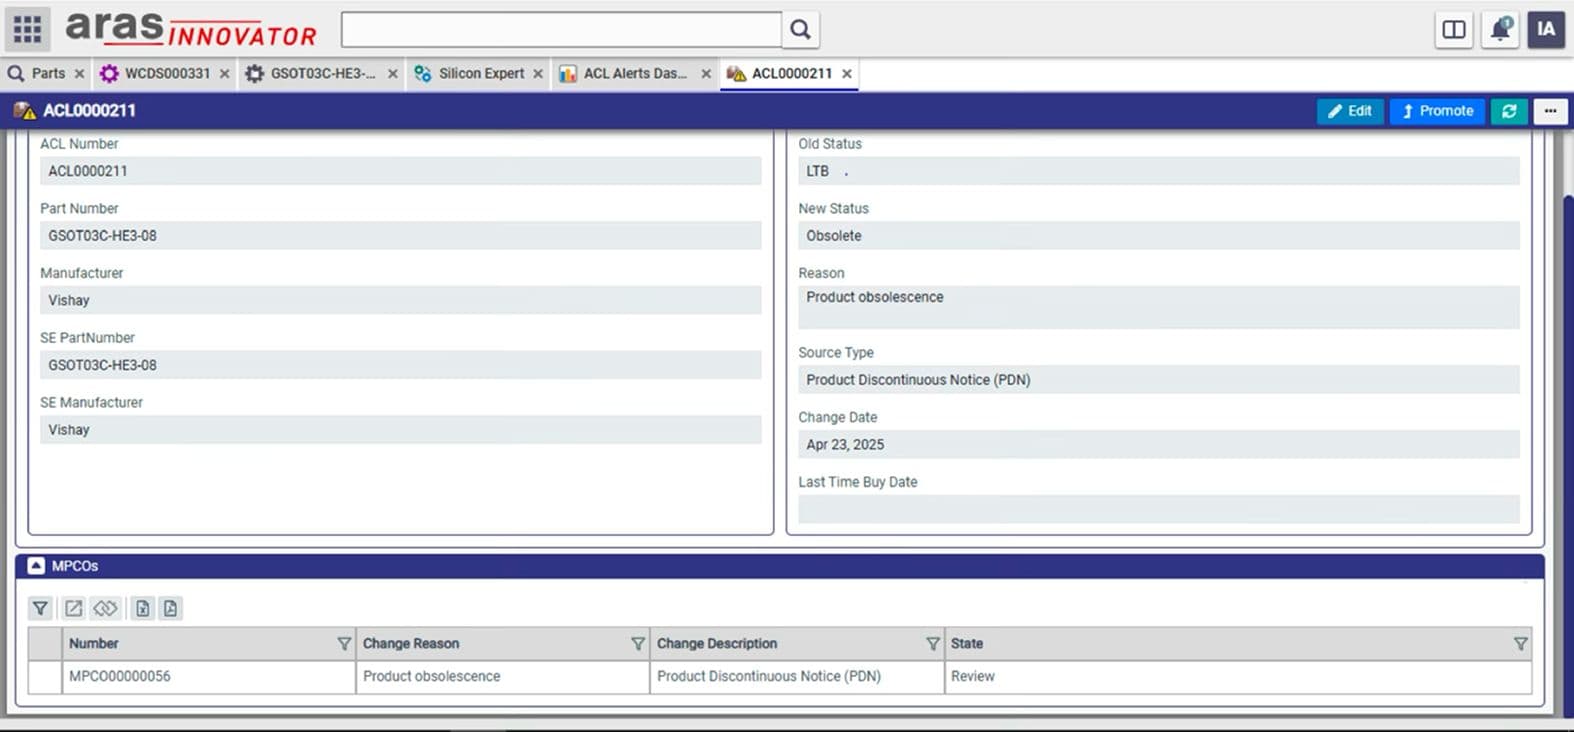1574x732 pixels.
Task: Click the search magnifier button
Action: [800, 29]
